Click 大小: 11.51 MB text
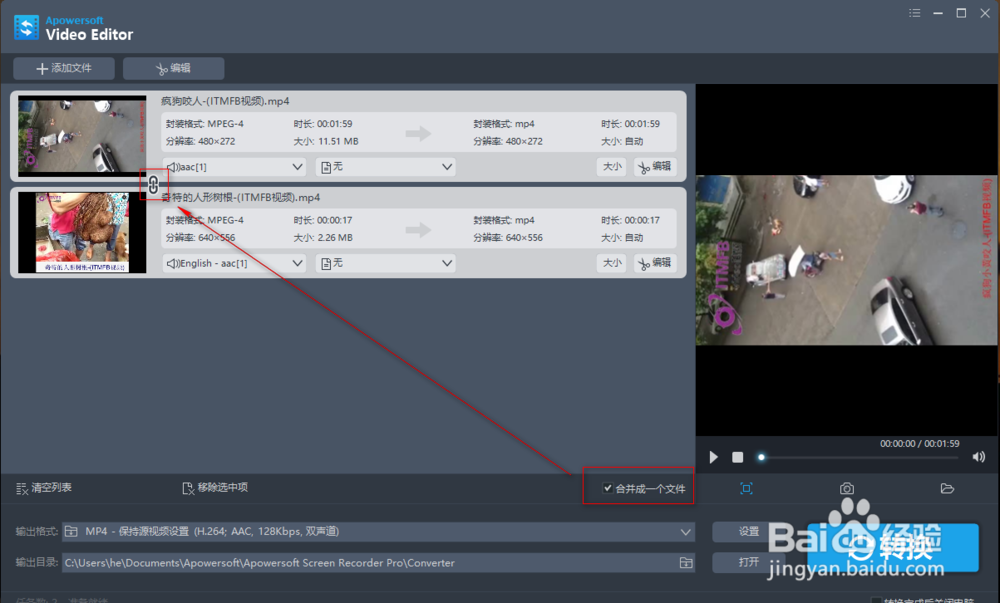The image size is (1000, 603). pos(326,142)
